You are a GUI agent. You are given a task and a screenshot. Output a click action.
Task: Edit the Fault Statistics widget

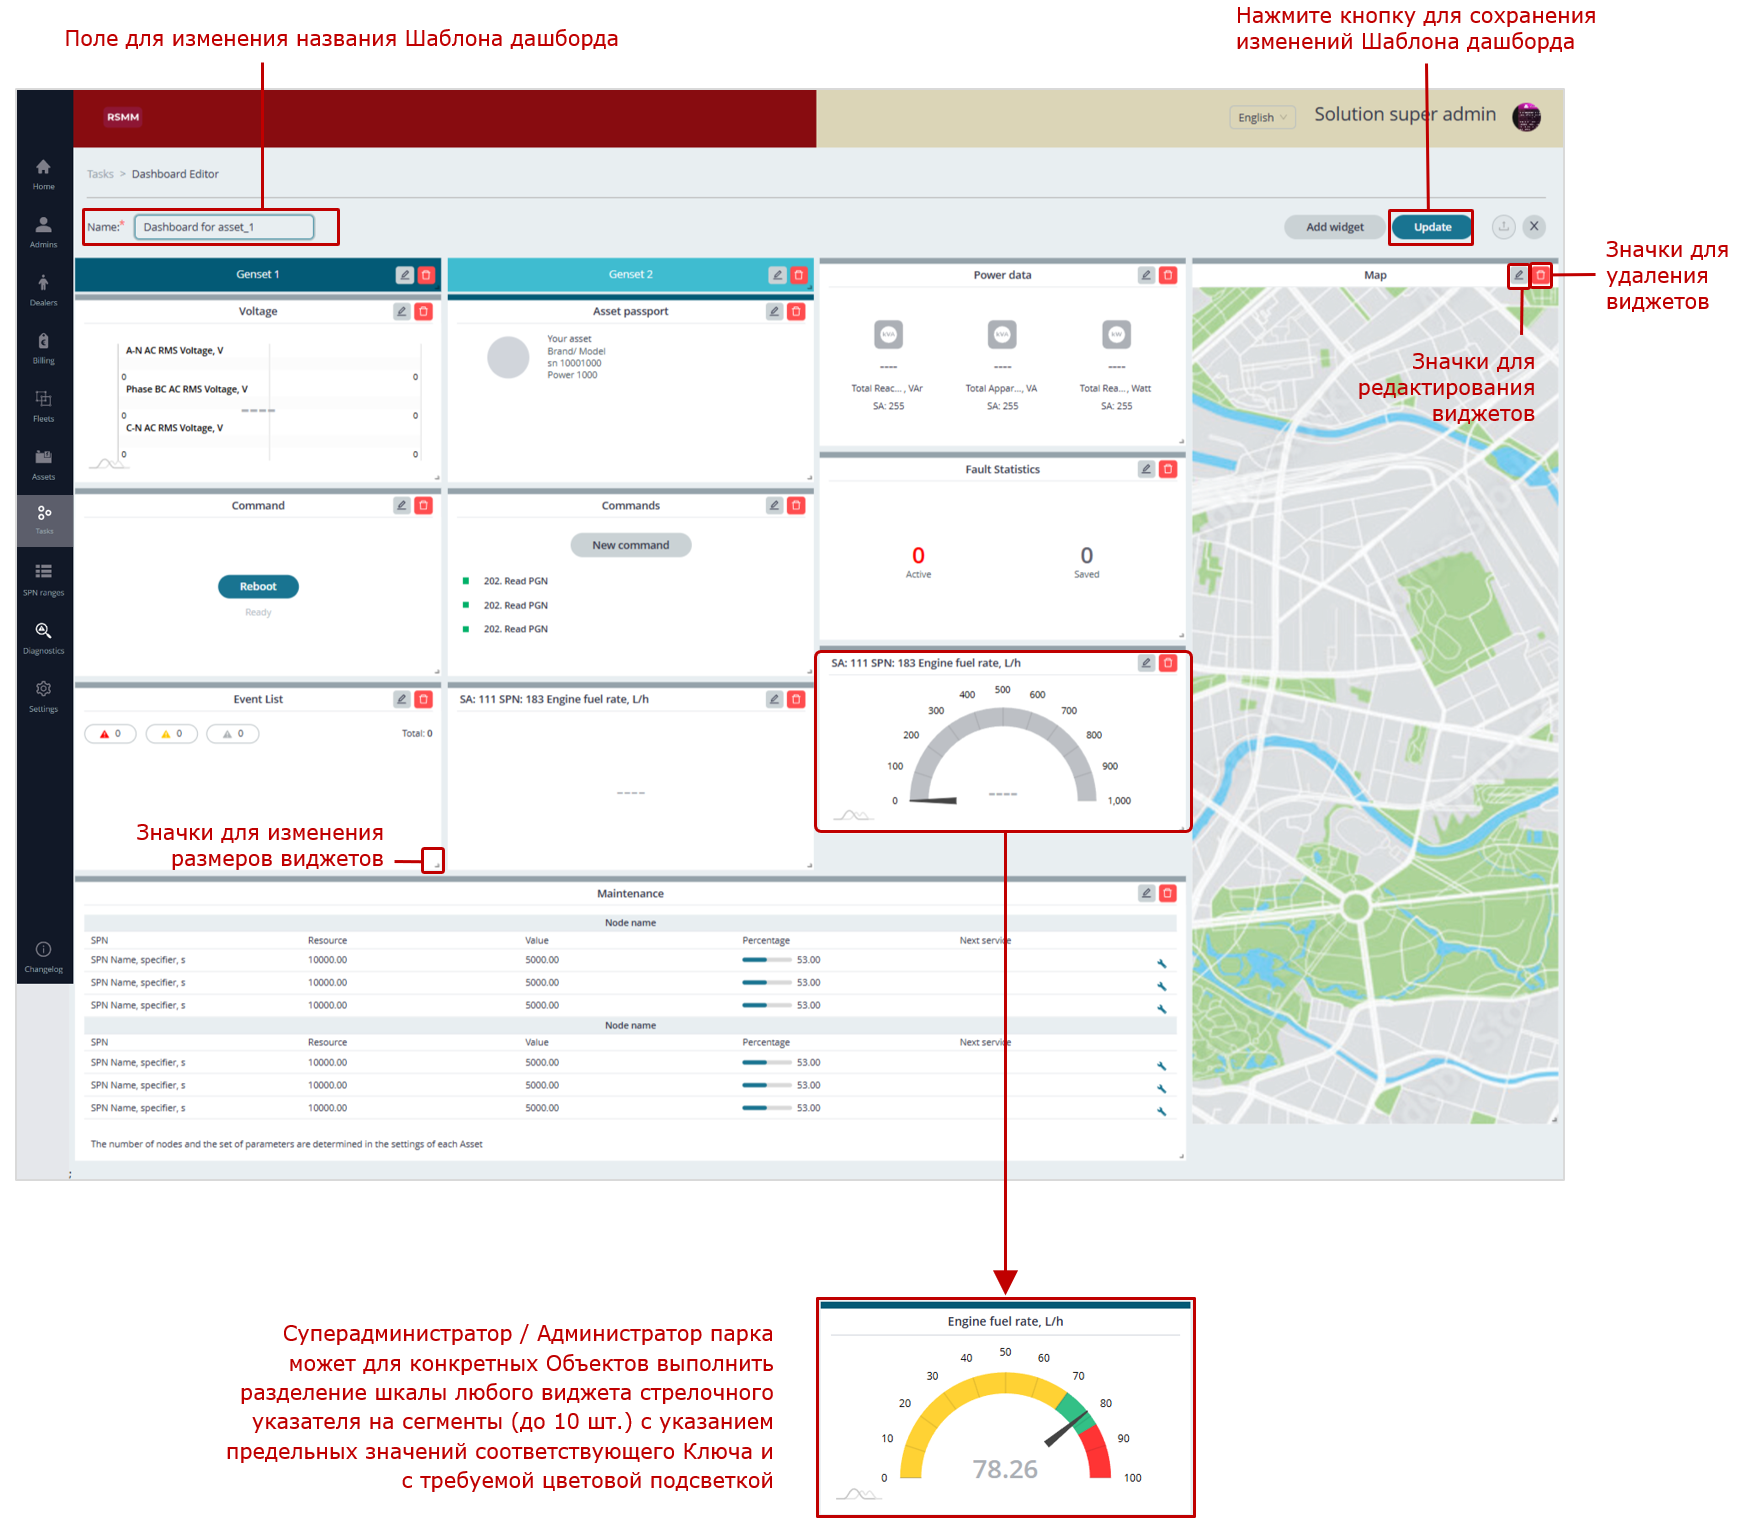1146,469
